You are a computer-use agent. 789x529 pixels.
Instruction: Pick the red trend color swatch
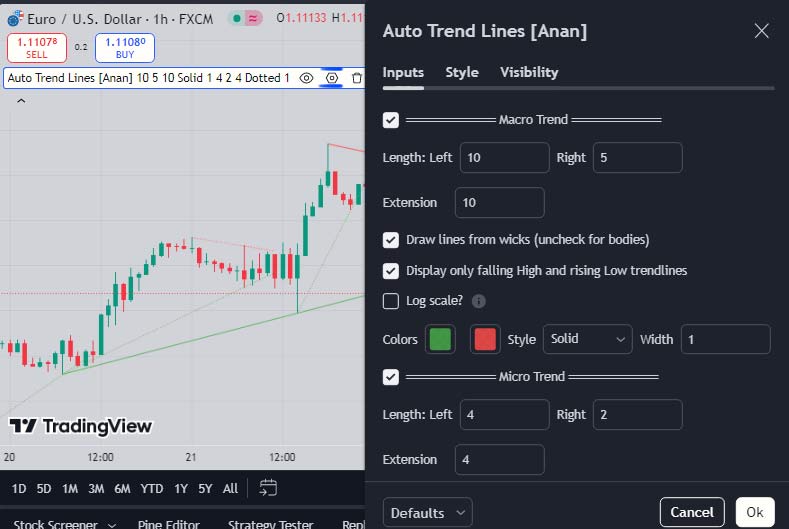click(x=485, y=339)
